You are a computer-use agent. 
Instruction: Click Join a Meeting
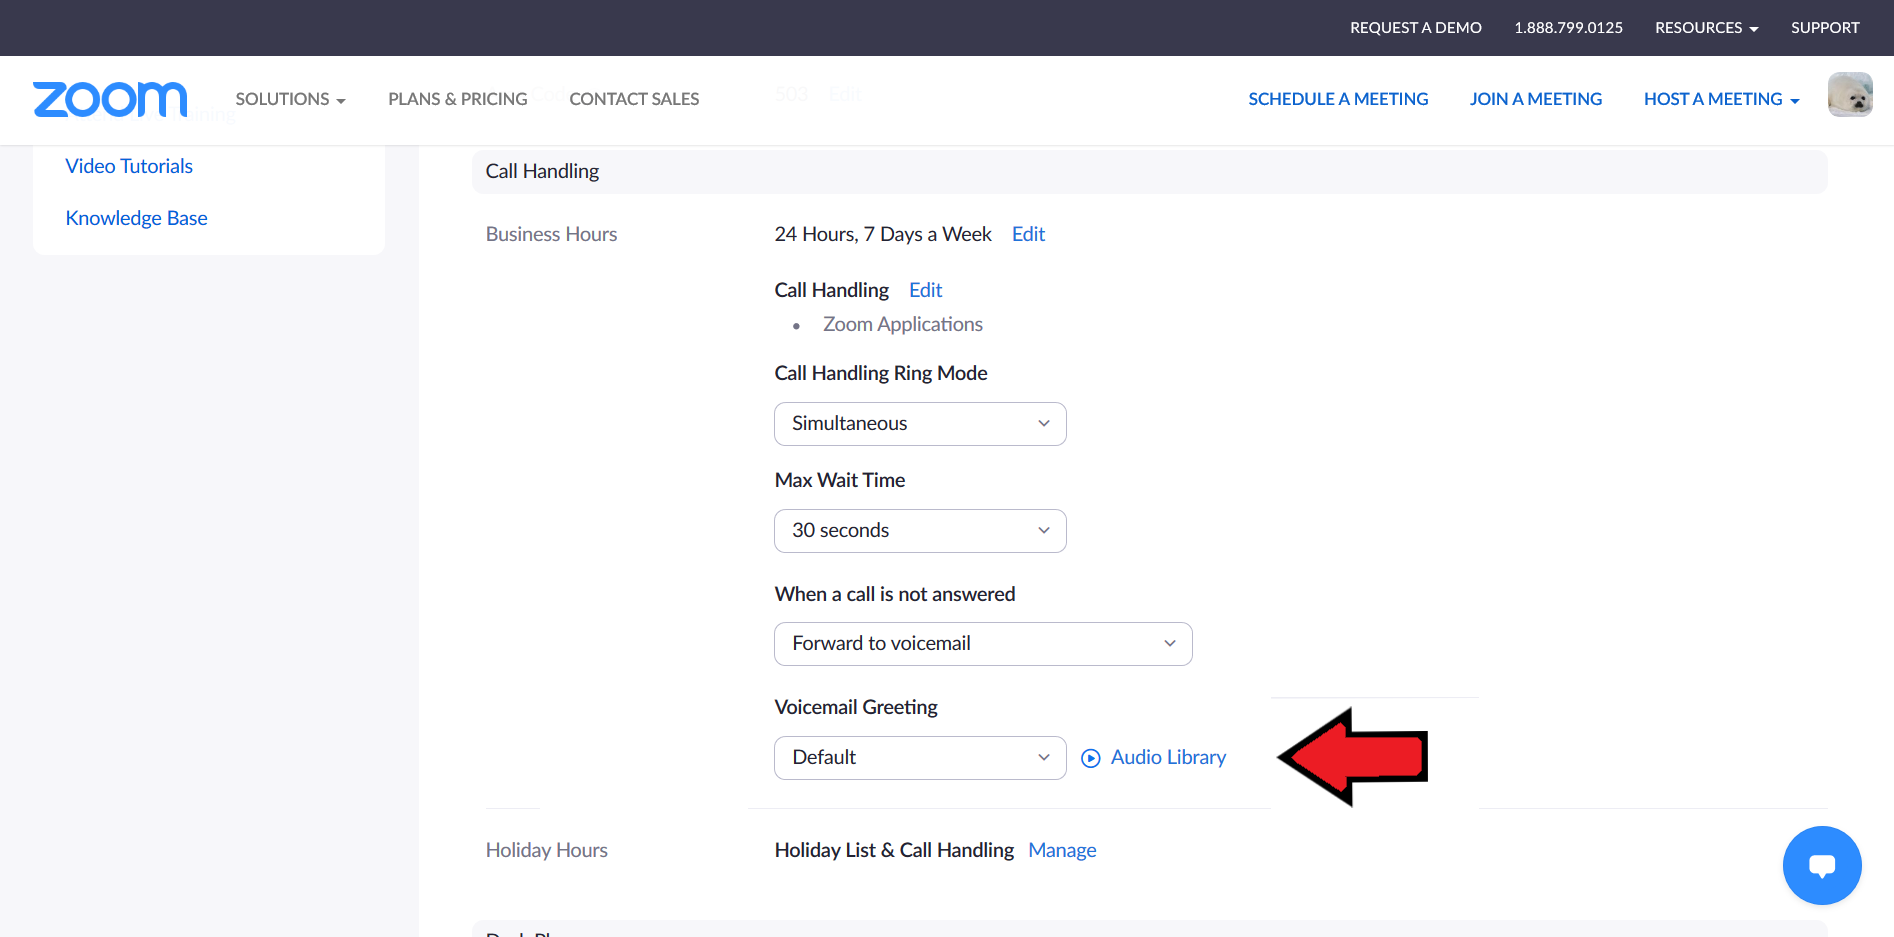coord(1535,99)
